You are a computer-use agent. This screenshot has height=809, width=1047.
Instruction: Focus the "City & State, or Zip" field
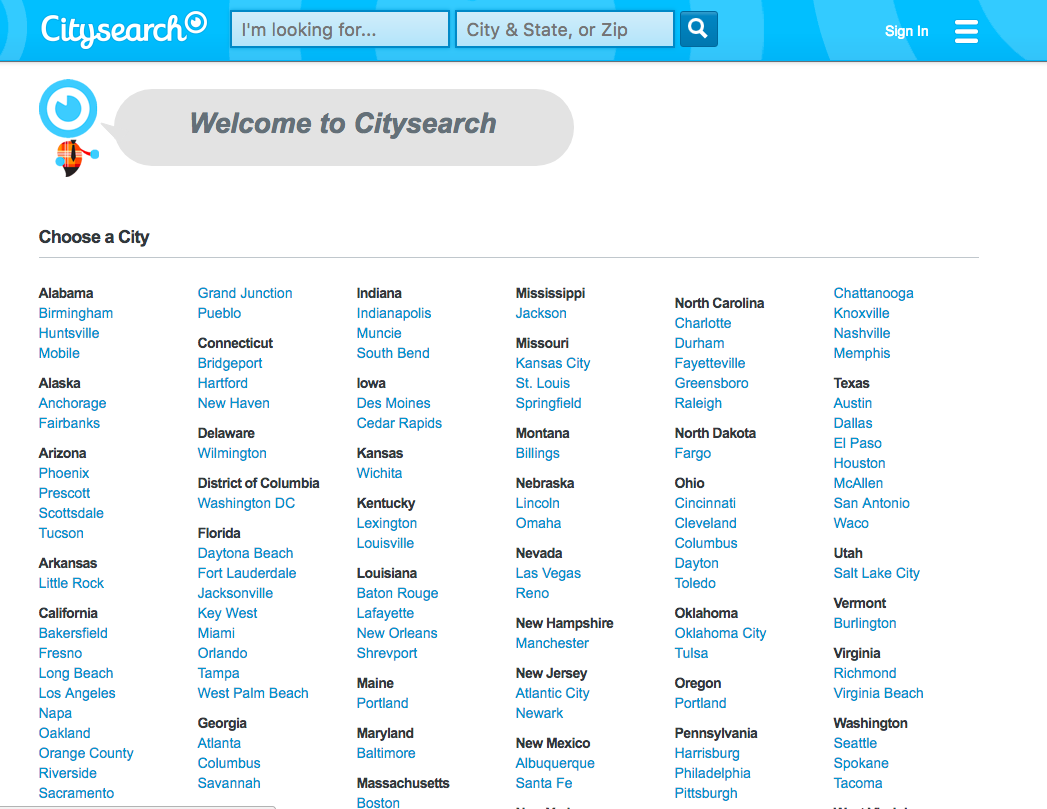[x=565, y=29]
